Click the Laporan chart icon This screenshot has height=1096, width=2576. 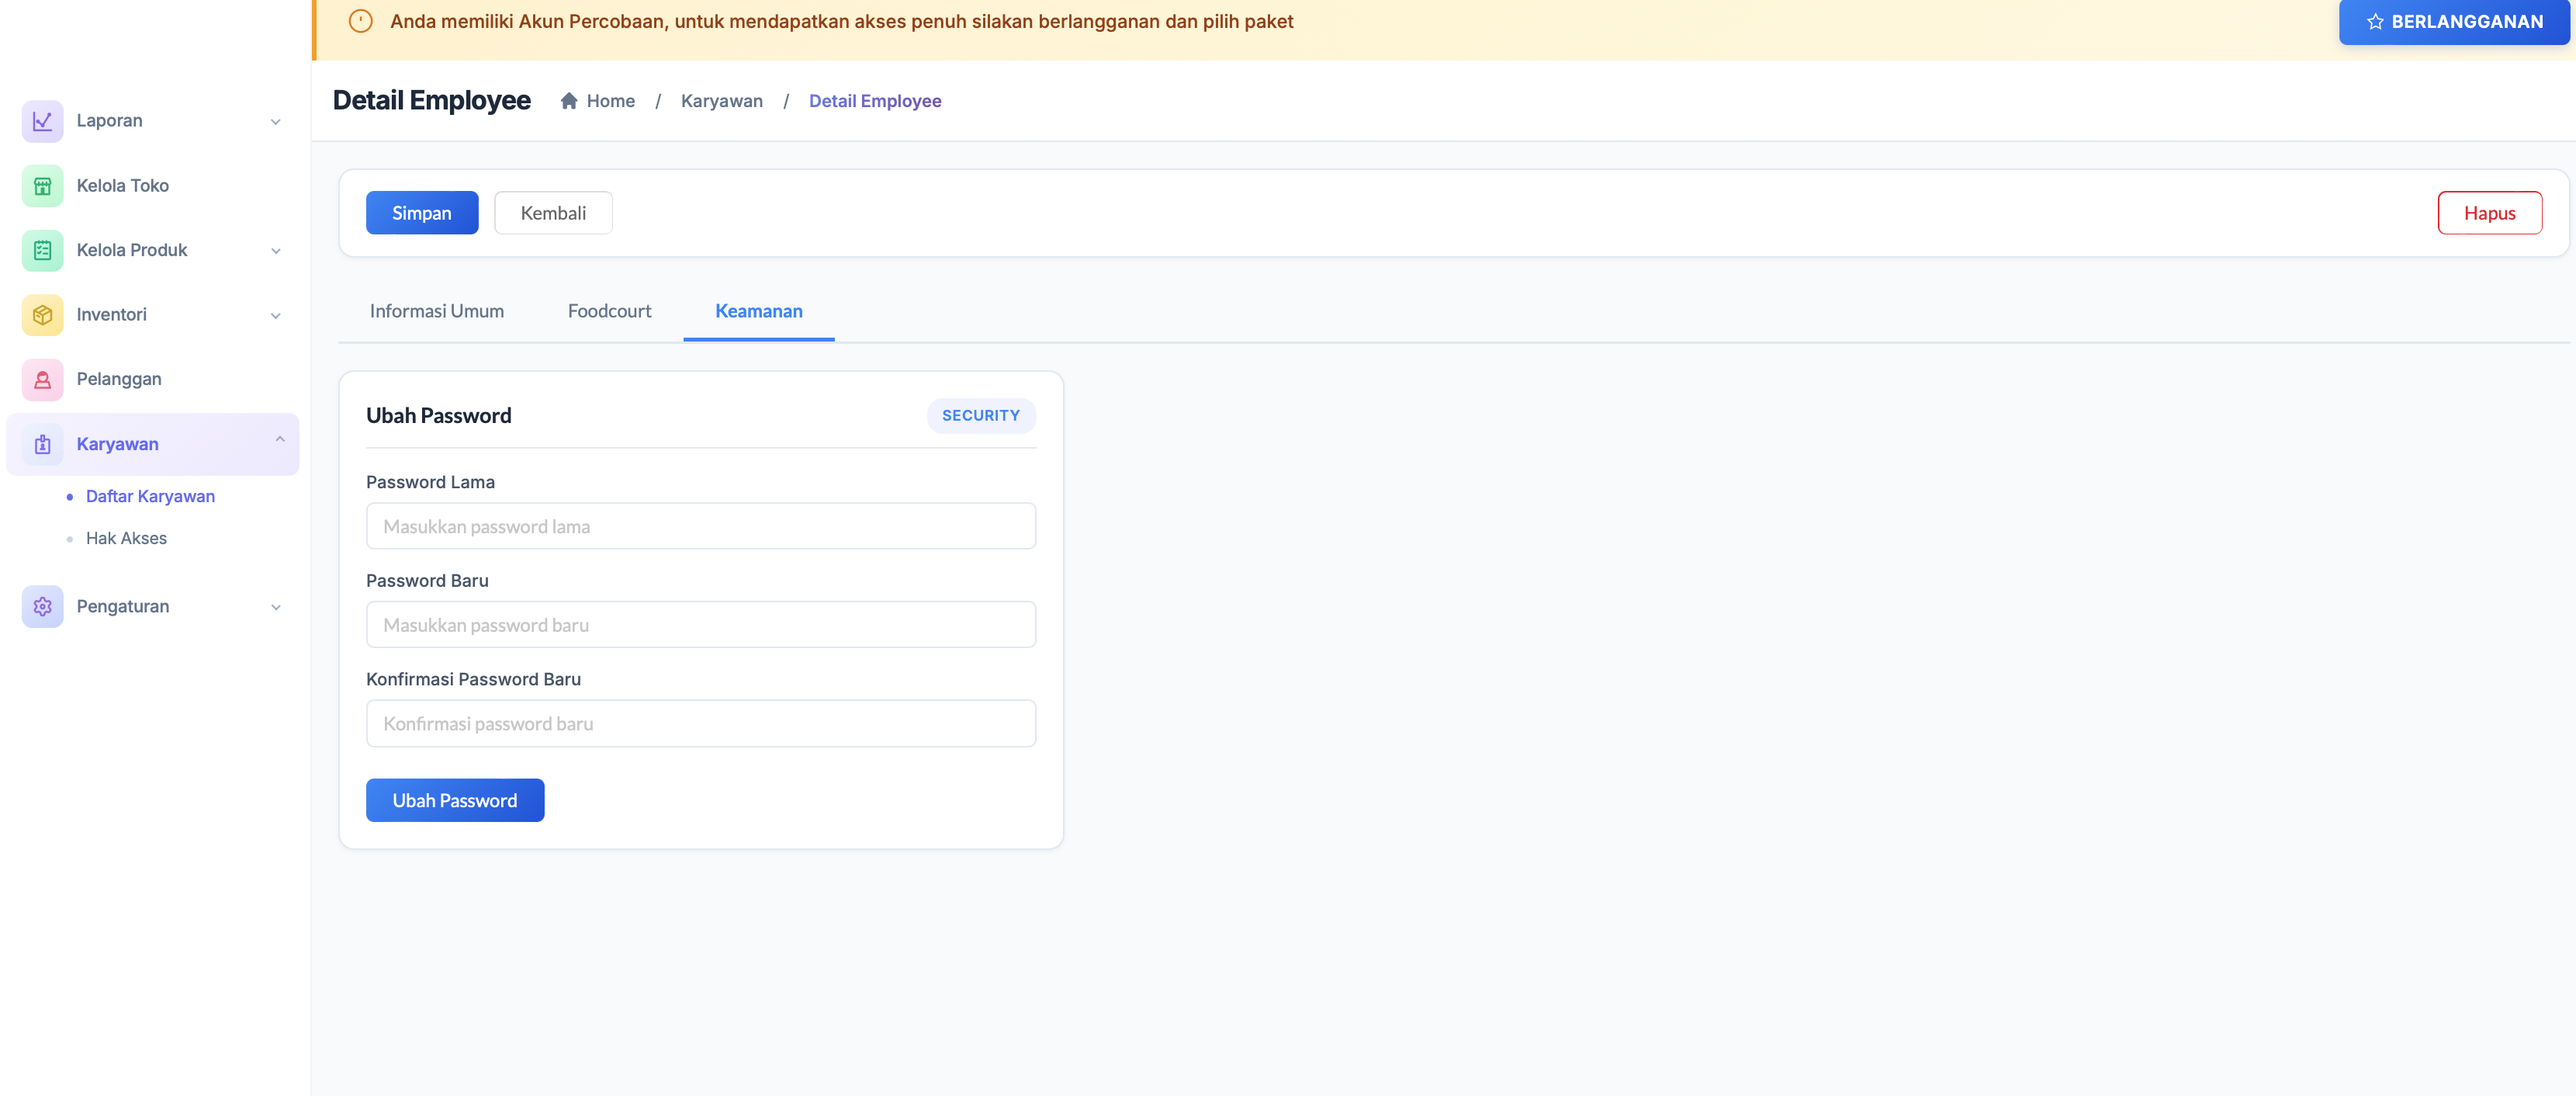click(x=42, y=121)
